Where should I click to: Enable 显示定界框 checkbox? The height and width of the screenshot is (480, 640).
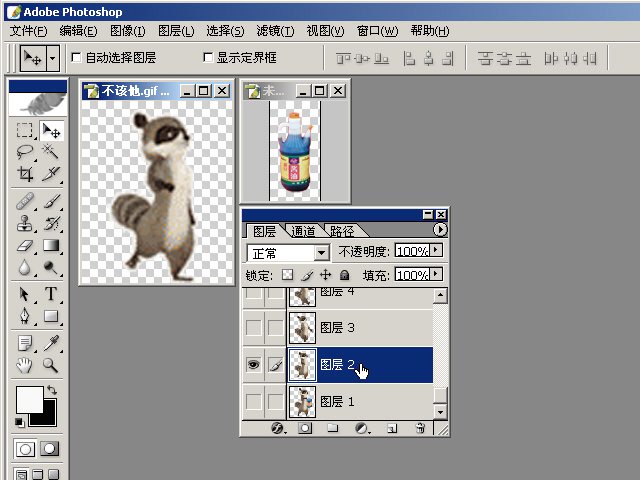[208, 58]
